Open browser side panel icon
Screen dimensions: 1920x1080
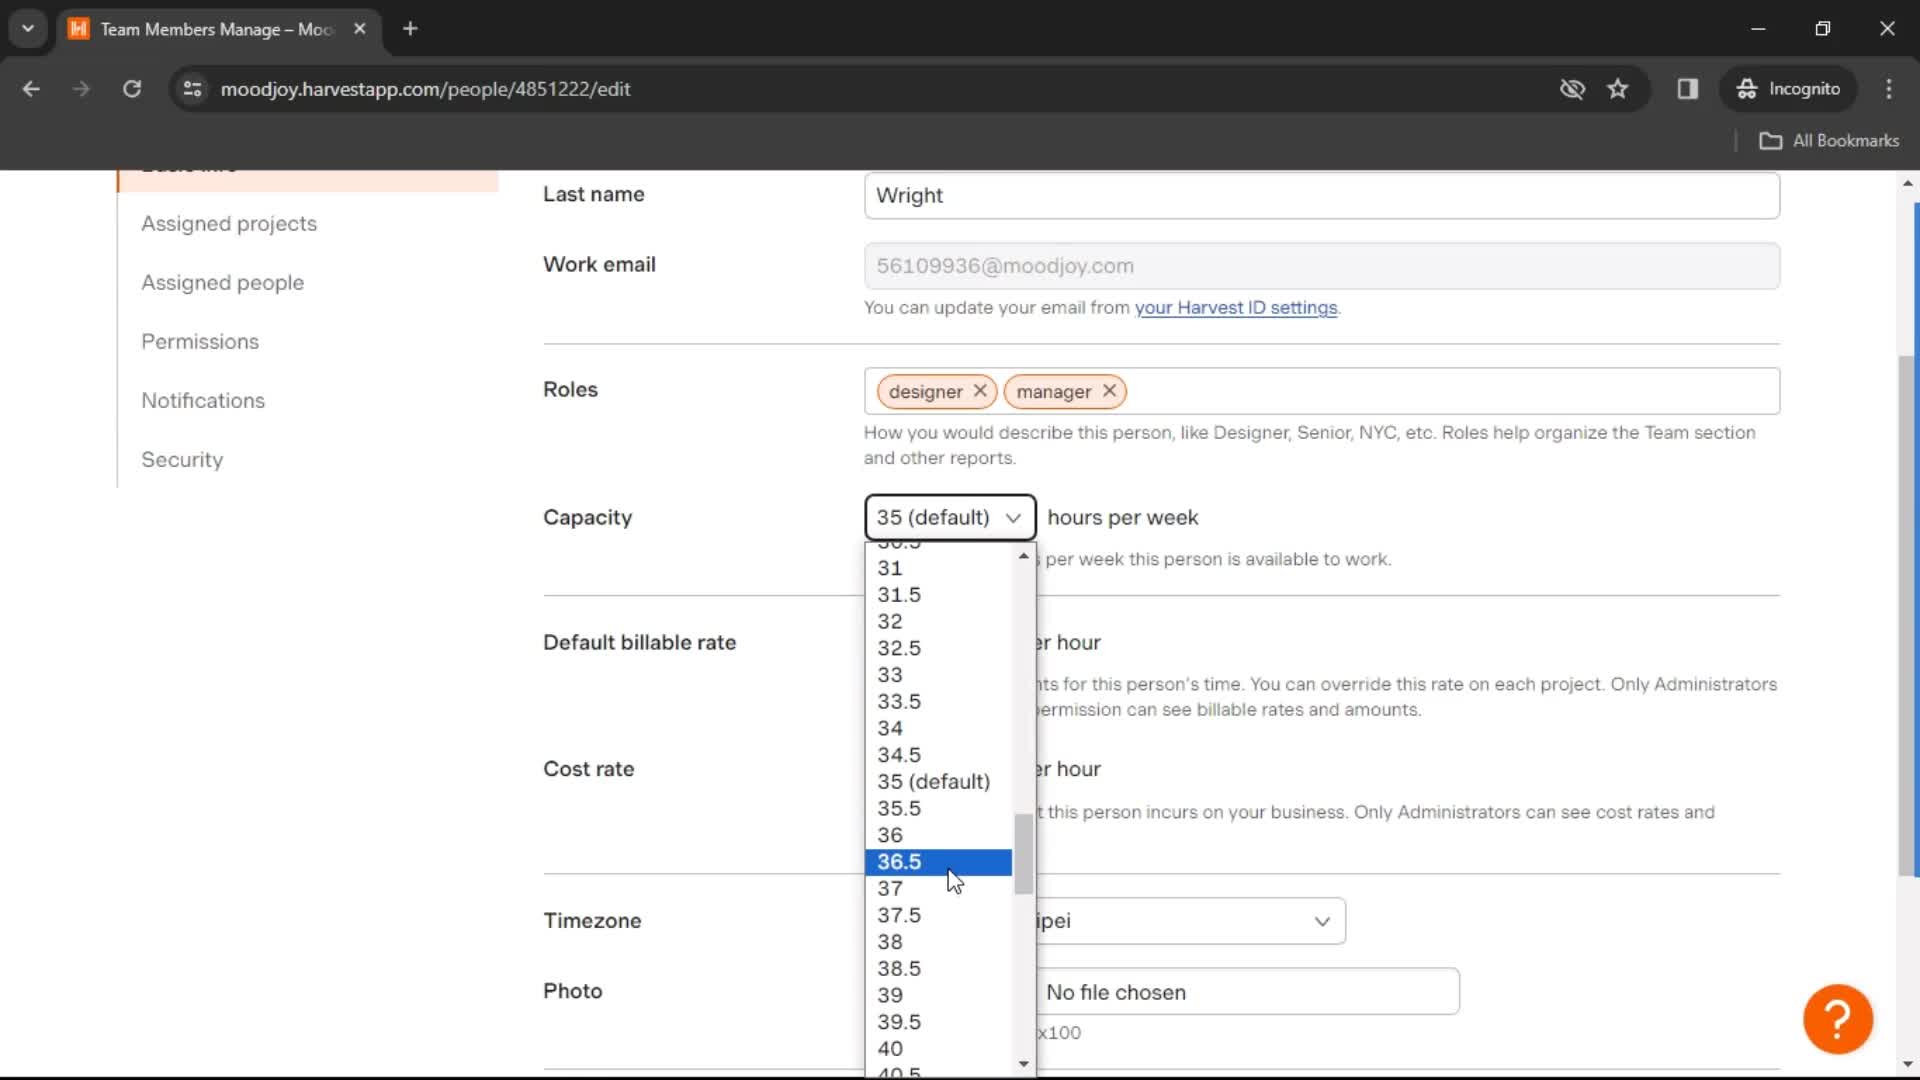[x=1688, y=89]
